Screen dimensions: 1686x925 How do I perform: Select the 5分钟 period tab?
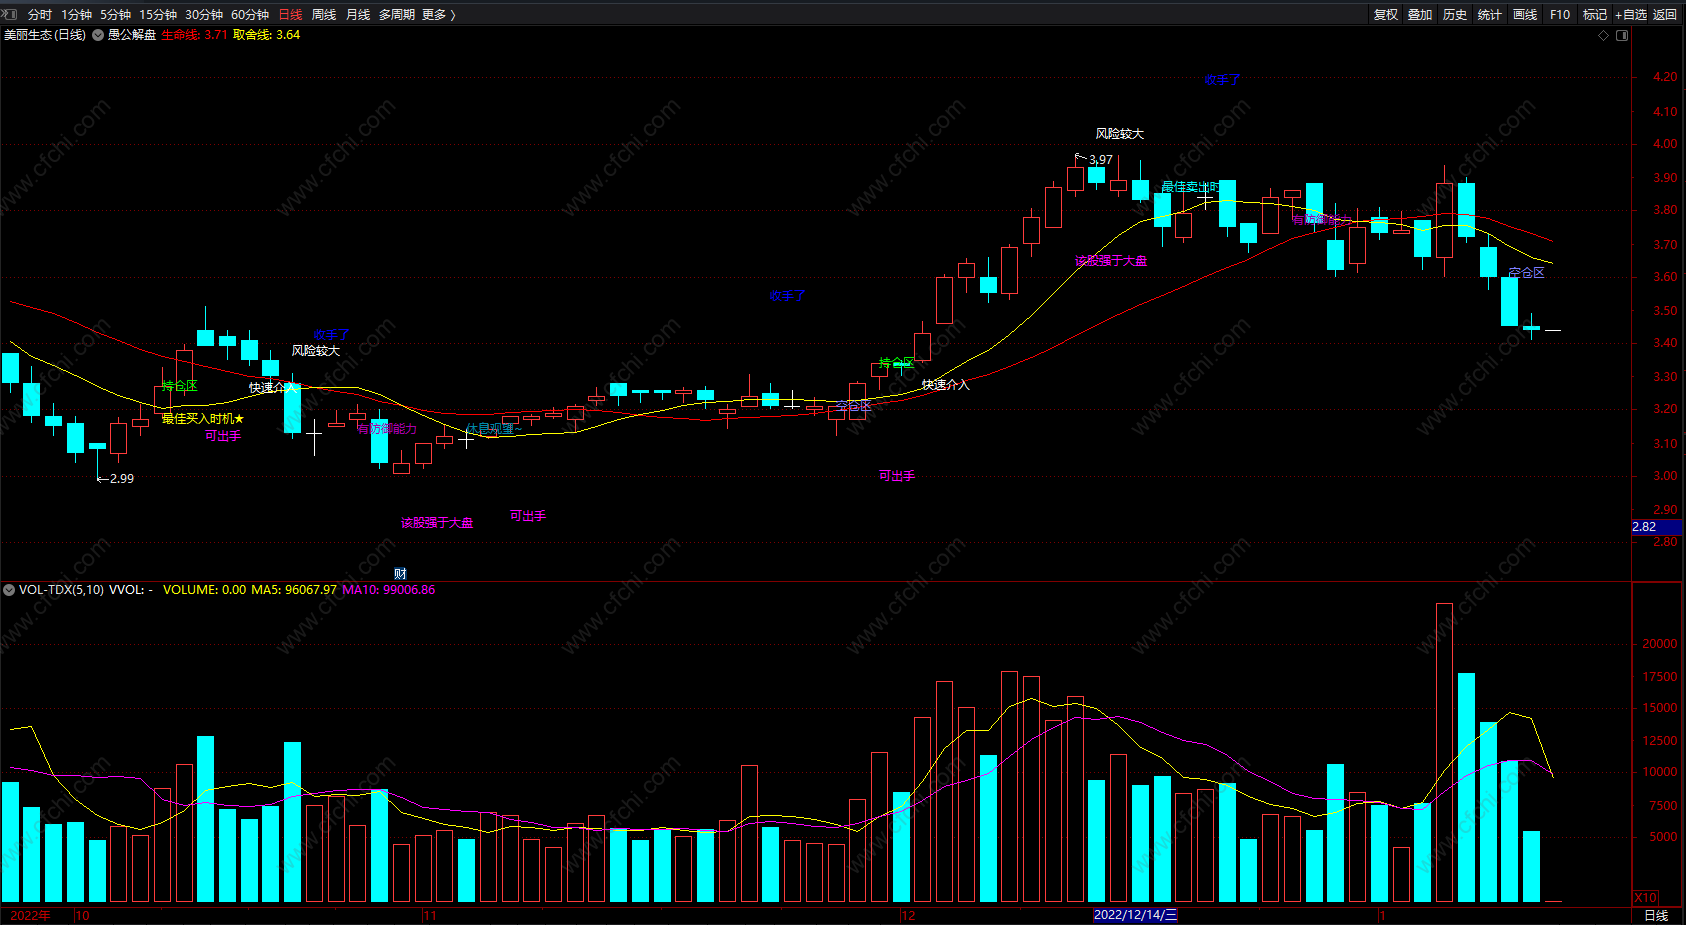115,14
